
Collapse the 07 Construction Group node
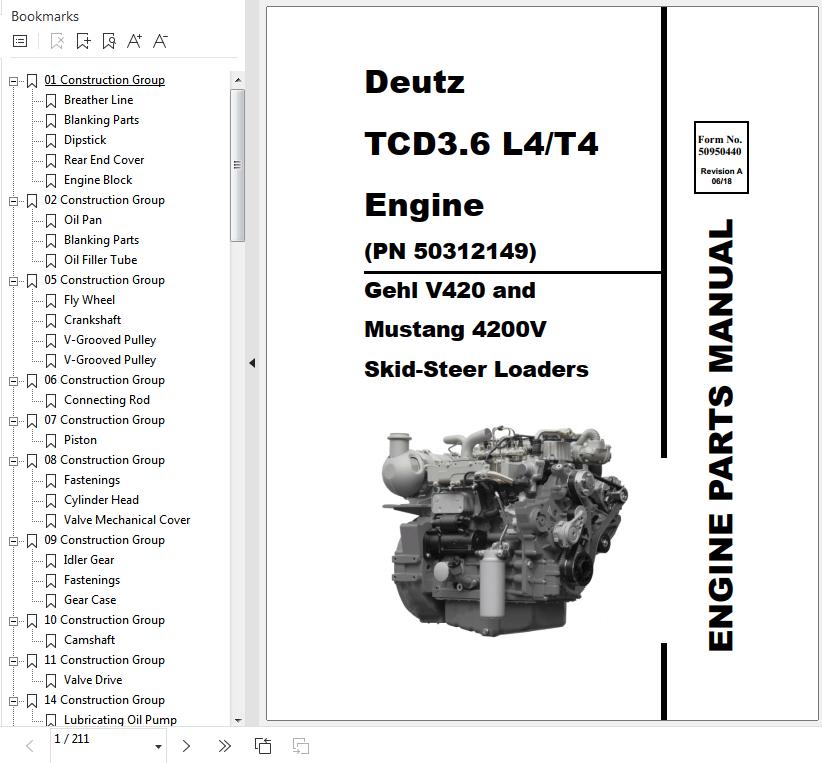coord(13,421)
